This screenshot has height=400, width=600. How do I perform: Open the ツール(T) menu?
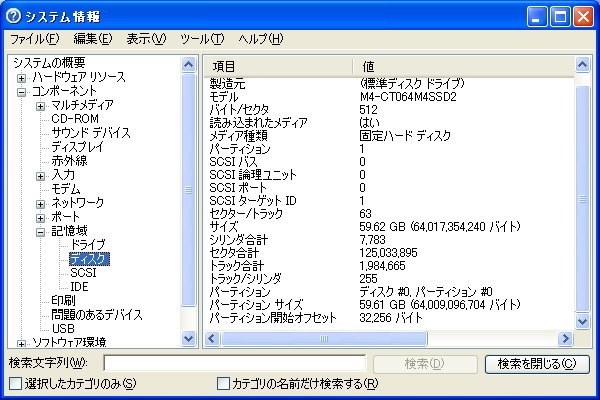click(x=202, y=39)
